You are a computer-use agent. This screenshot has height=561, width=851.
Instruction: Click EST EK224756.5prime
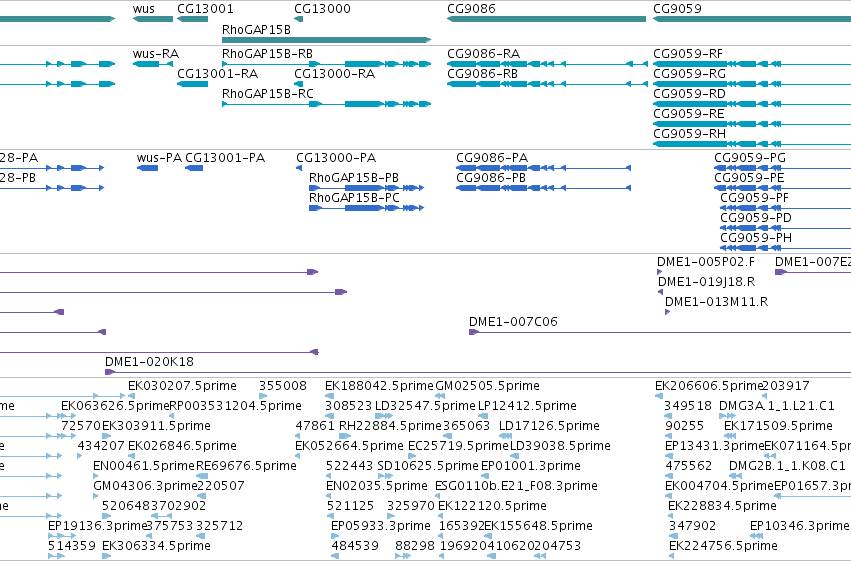coord(723,547)
